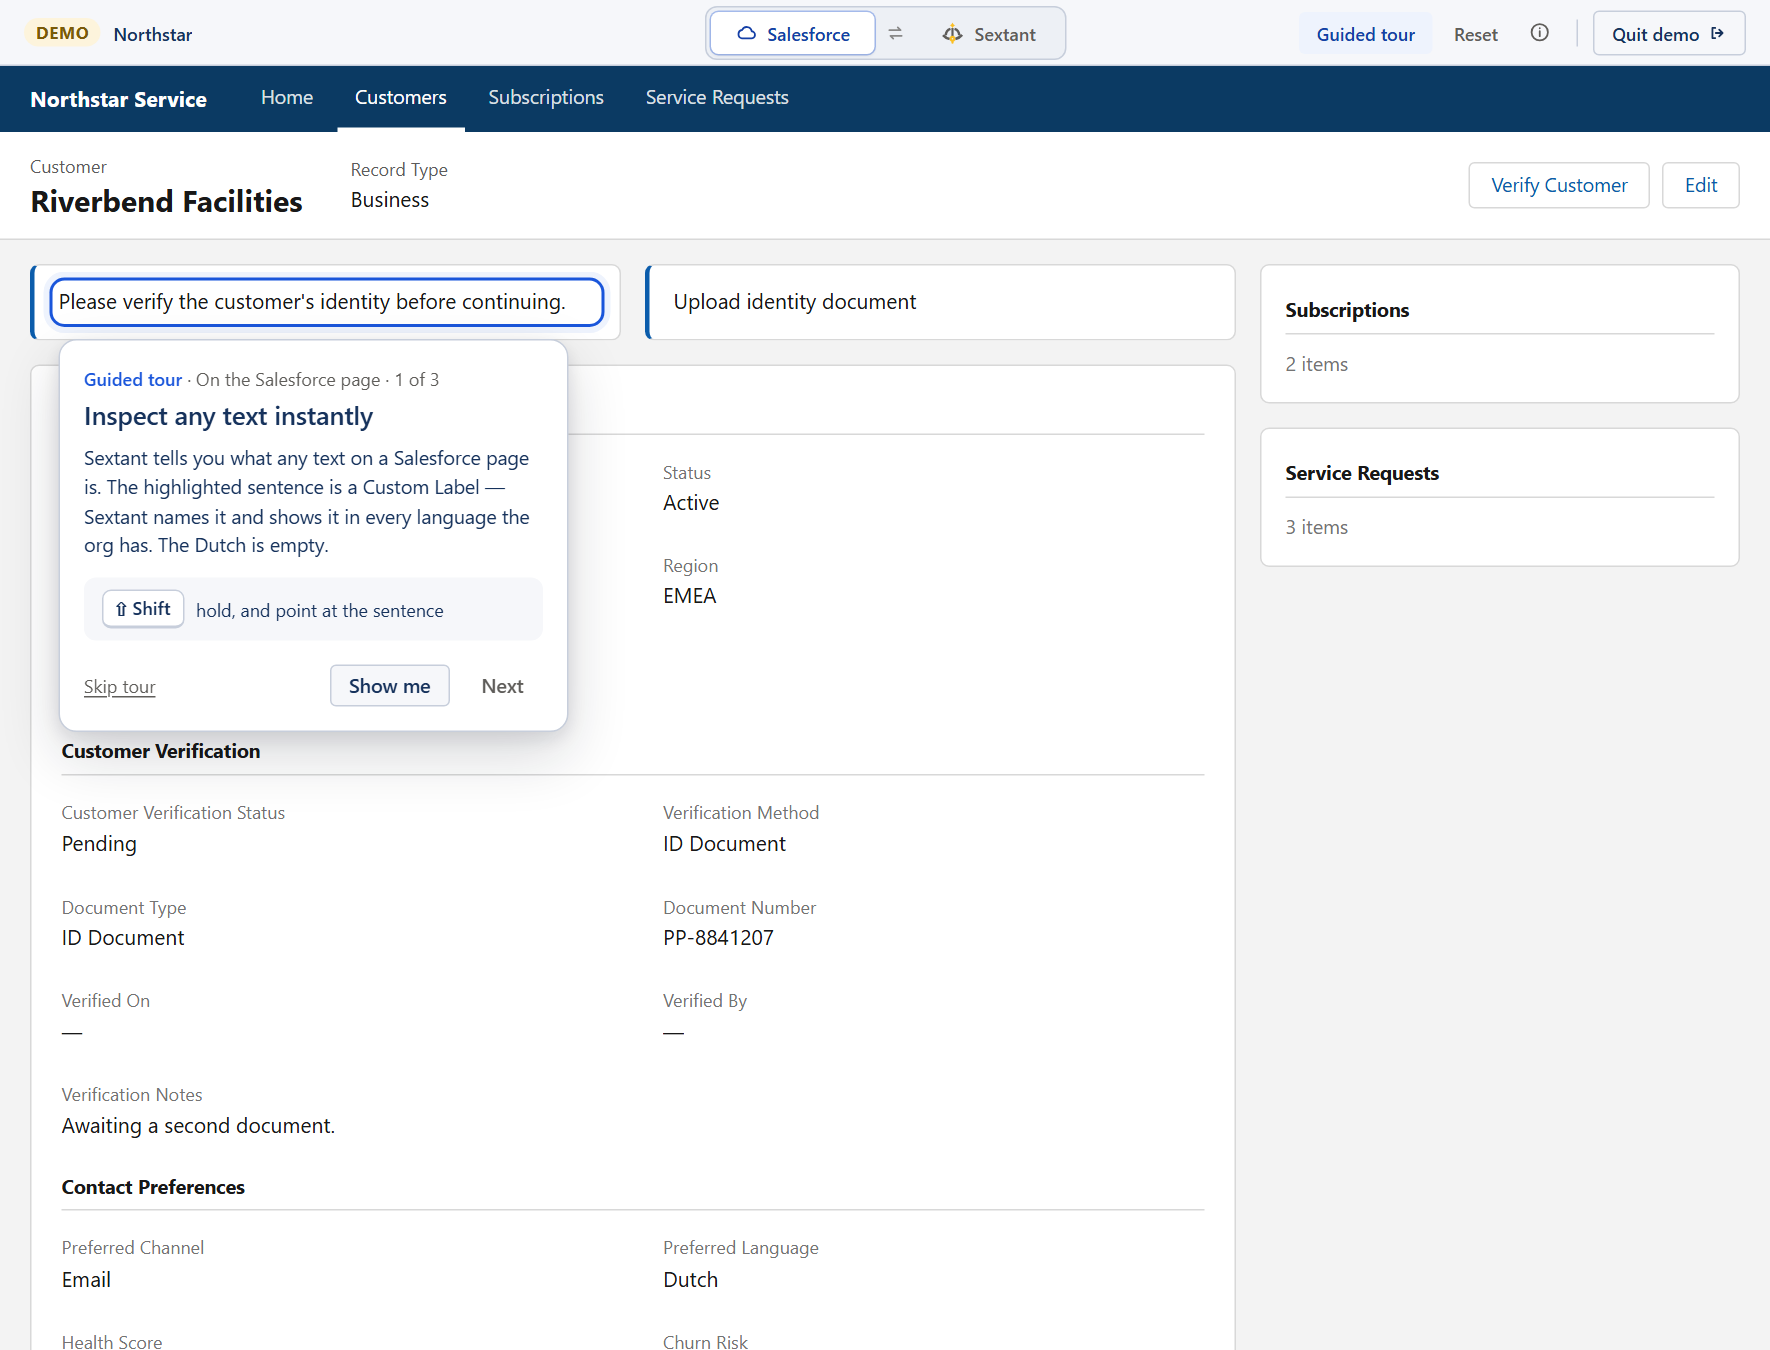This screenshot has width=1770, height=1350.
Task: Click the verification status Pending
Action: click(x=99, y=844)
